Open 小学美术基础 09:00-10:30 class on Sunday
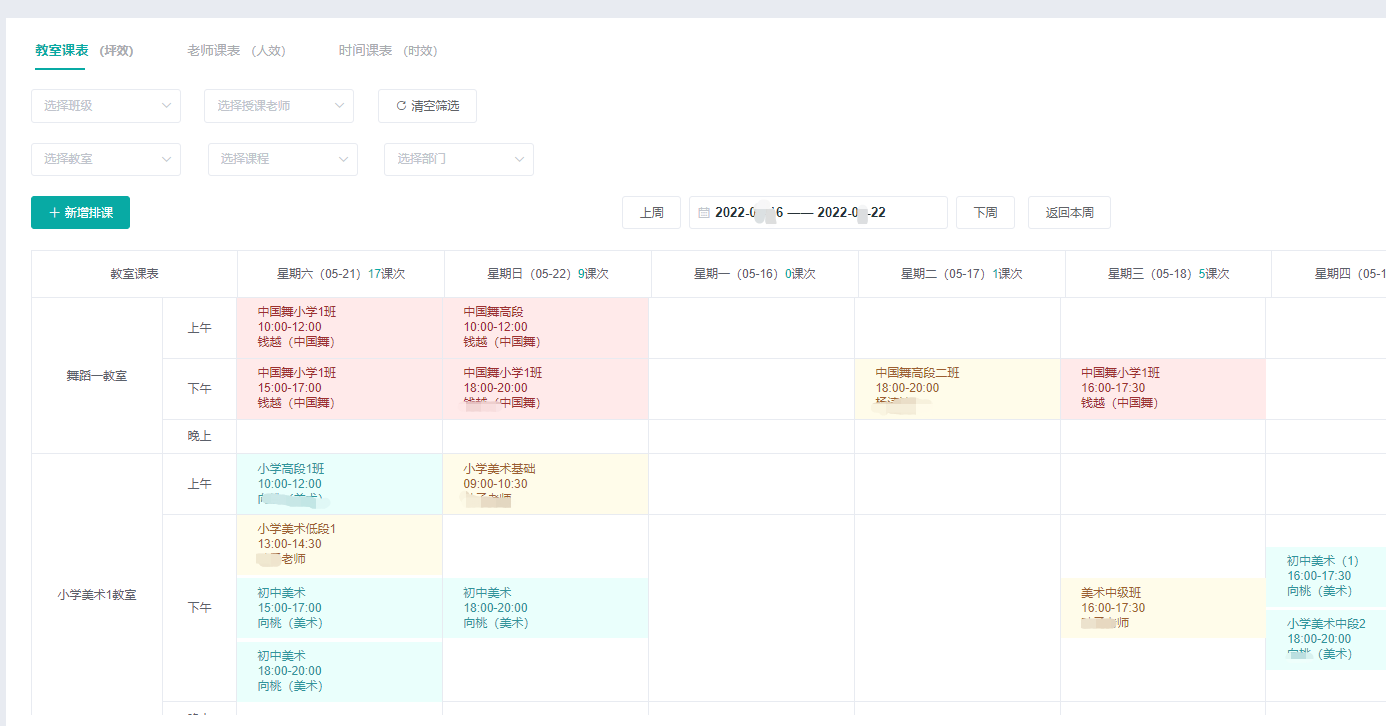This screenshot has width=1386, height=726. [546, 484]
